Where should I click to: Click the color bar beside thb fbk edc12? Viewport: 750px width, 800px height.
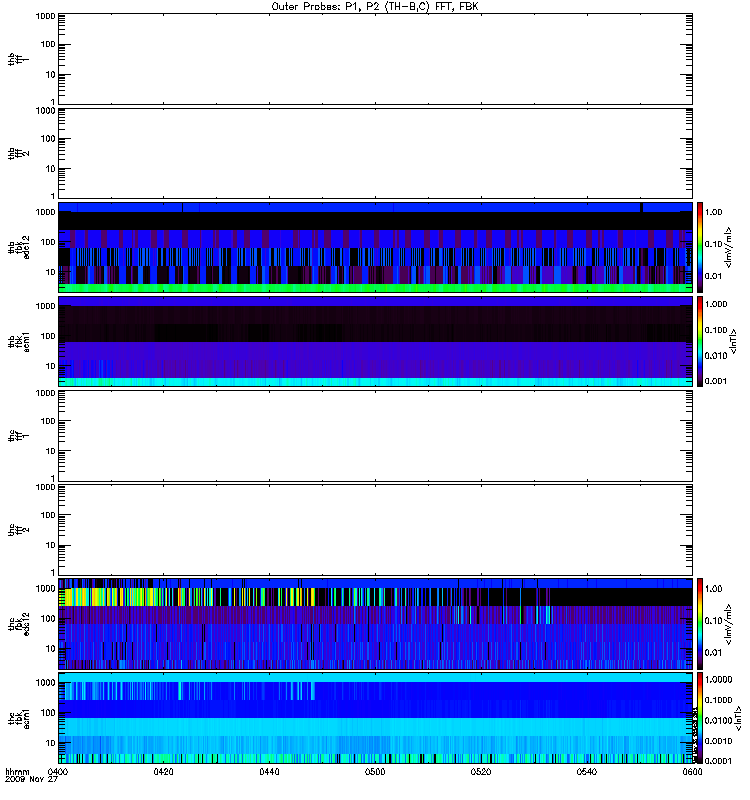(700, 247)
